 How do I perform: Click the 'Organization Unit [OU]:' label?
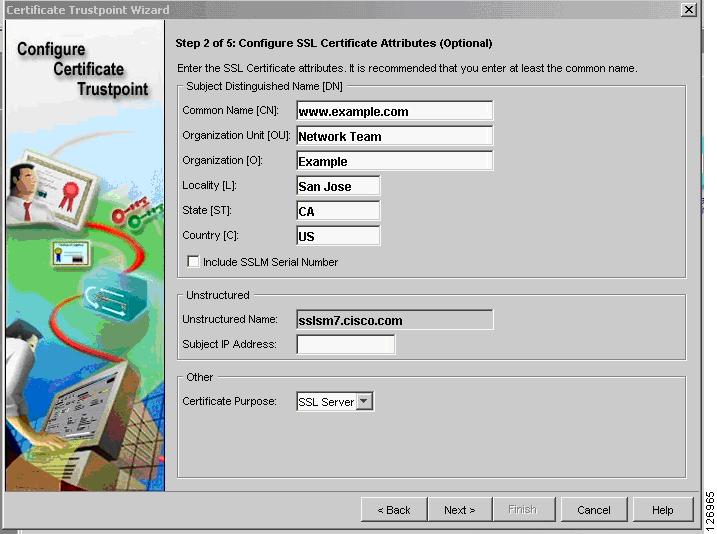pos(236,135)
